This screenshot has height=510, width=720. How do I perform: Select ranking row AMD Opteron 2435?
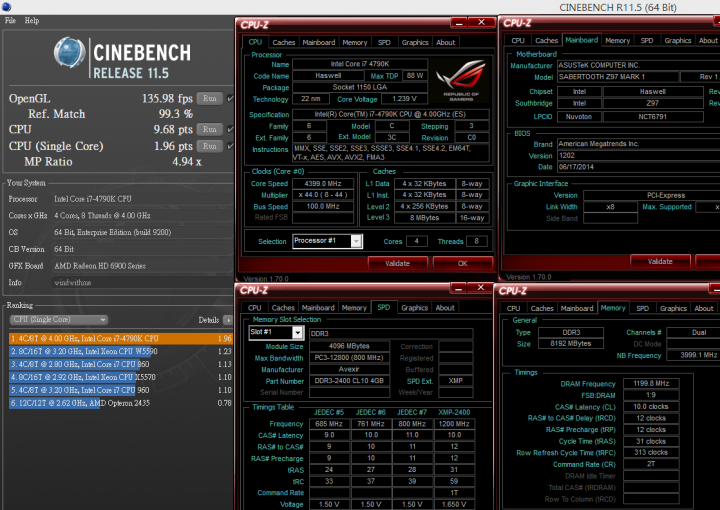click(x=121, y=403)
